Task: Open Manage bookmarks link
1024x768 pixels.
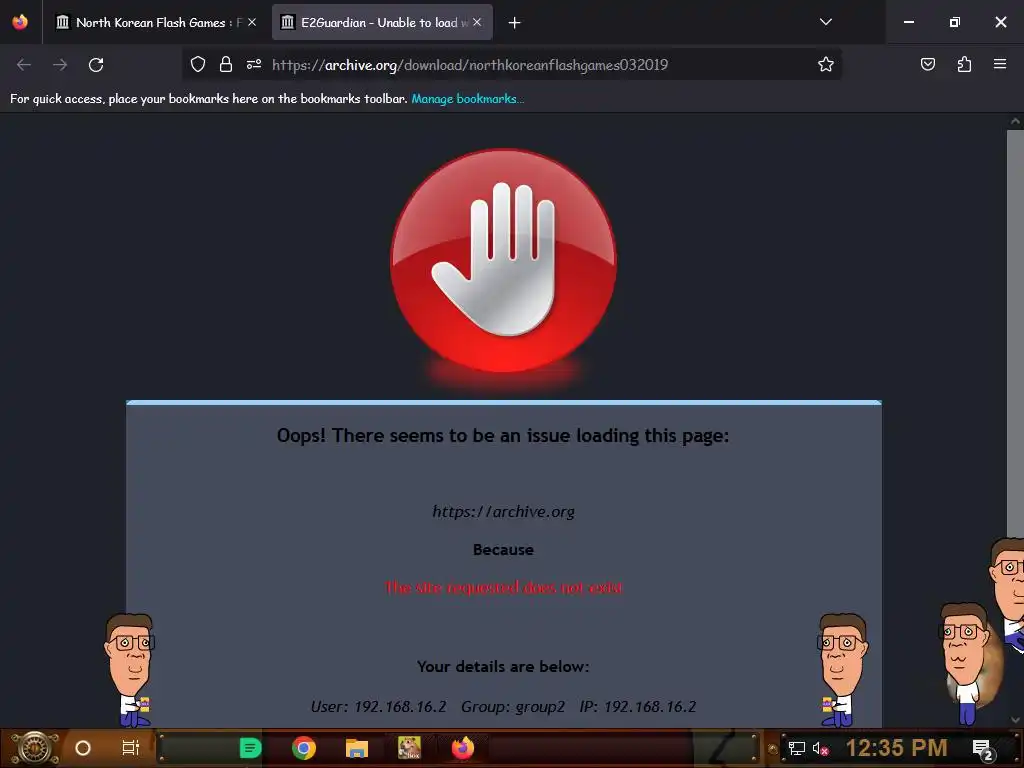Action: coord(468,99)
